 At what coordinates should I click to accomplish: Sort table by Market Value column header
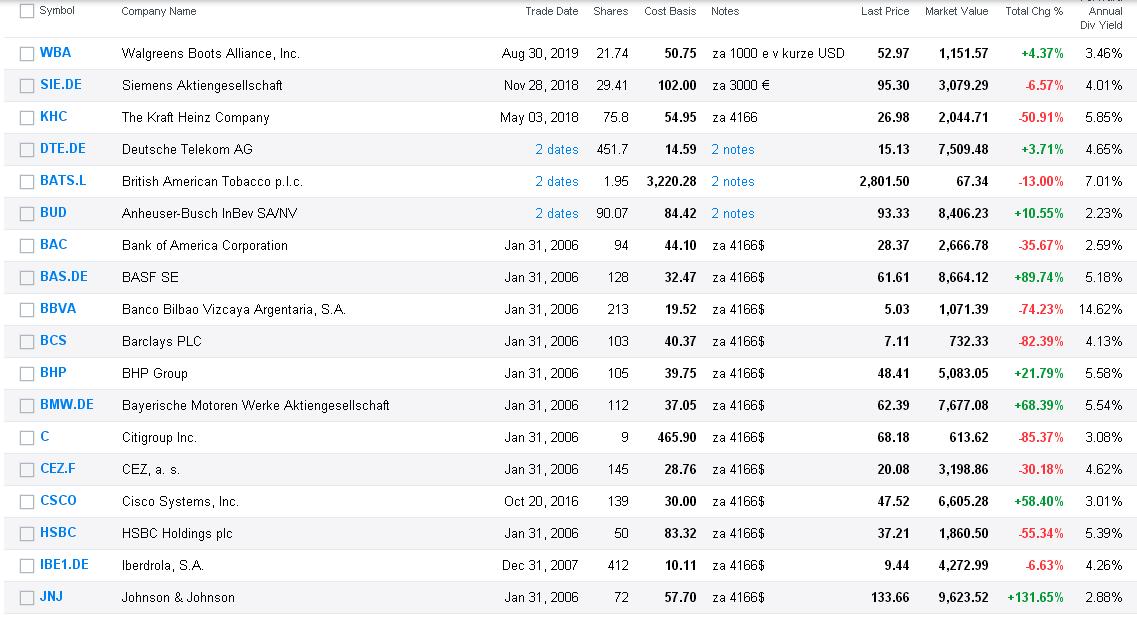pos(956,11)
